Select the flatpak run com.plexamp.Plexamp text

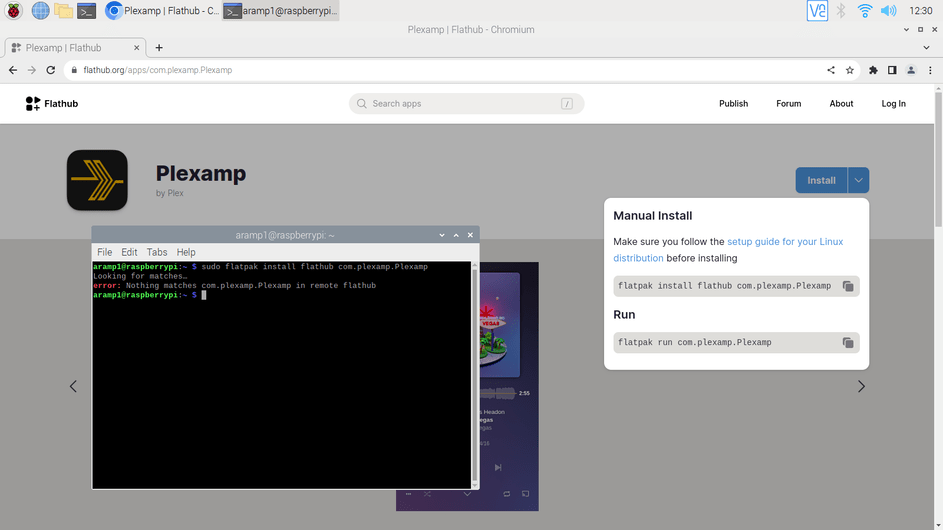pos(695,342)
